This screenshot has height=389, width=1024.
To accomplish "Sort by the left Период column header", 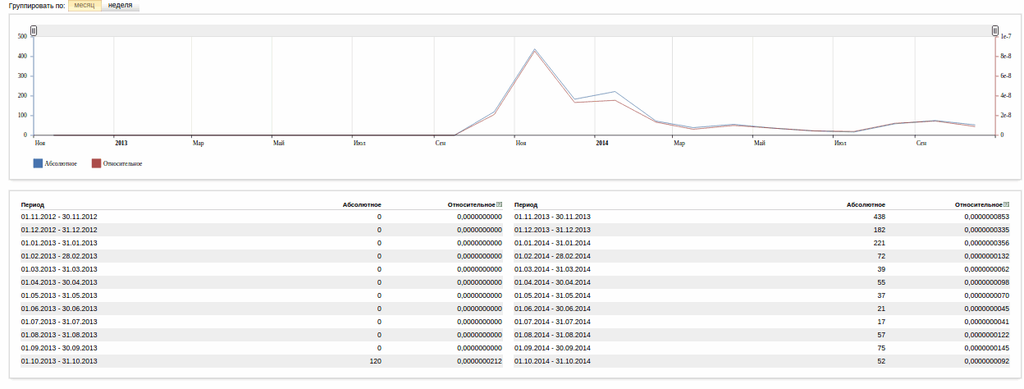I will pyautogui.click(x=33, y=205).
